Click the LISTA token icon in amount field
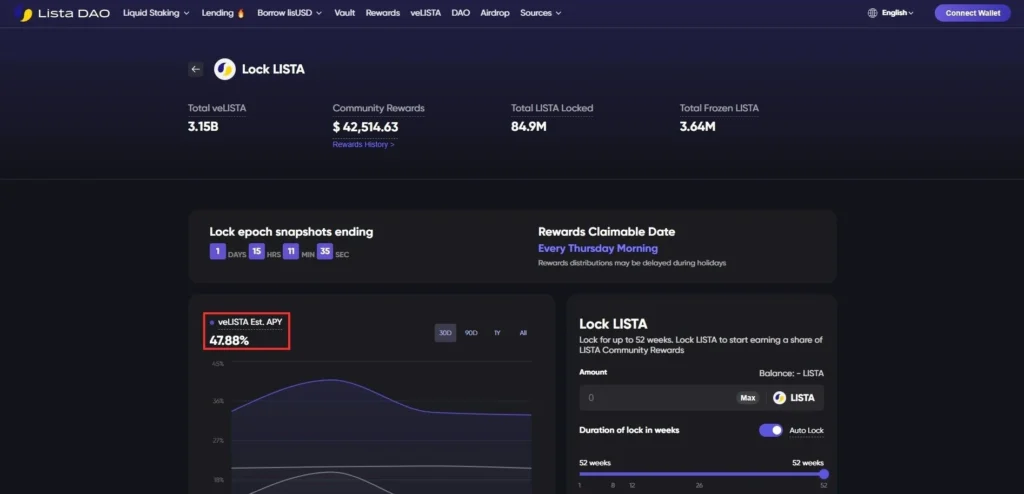The height and width of the screenshot is (494, 1024). coord(779,398)
